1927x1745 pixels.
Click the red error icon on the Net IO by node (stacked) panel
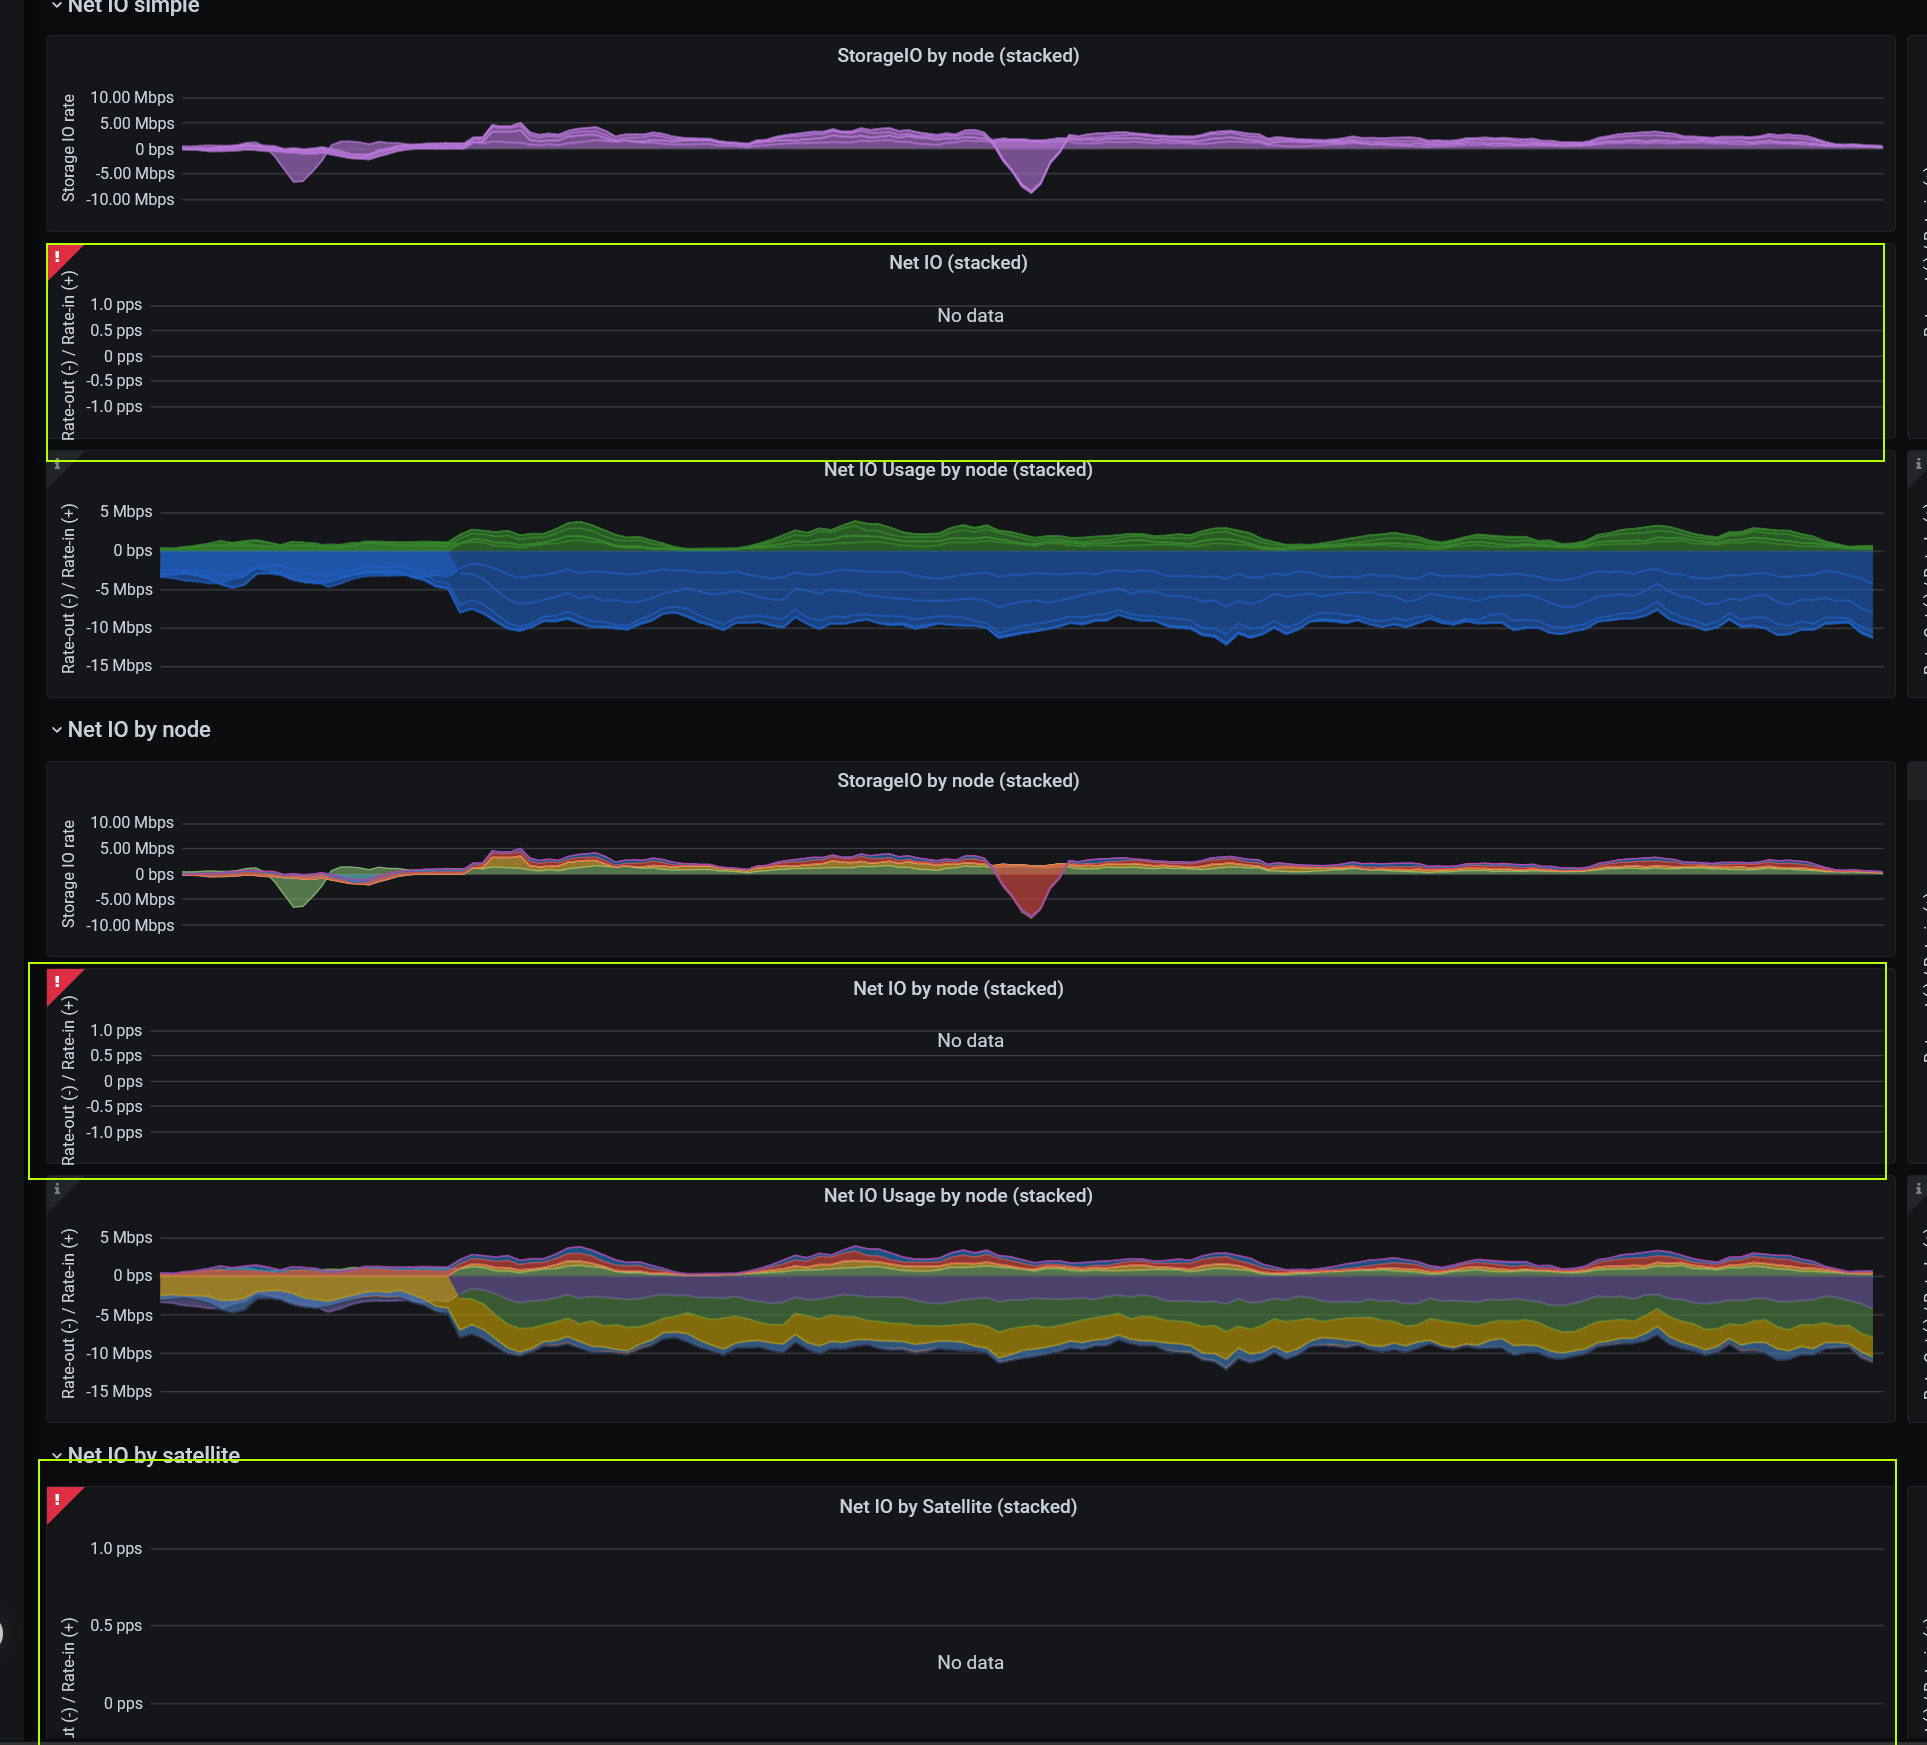58,982
